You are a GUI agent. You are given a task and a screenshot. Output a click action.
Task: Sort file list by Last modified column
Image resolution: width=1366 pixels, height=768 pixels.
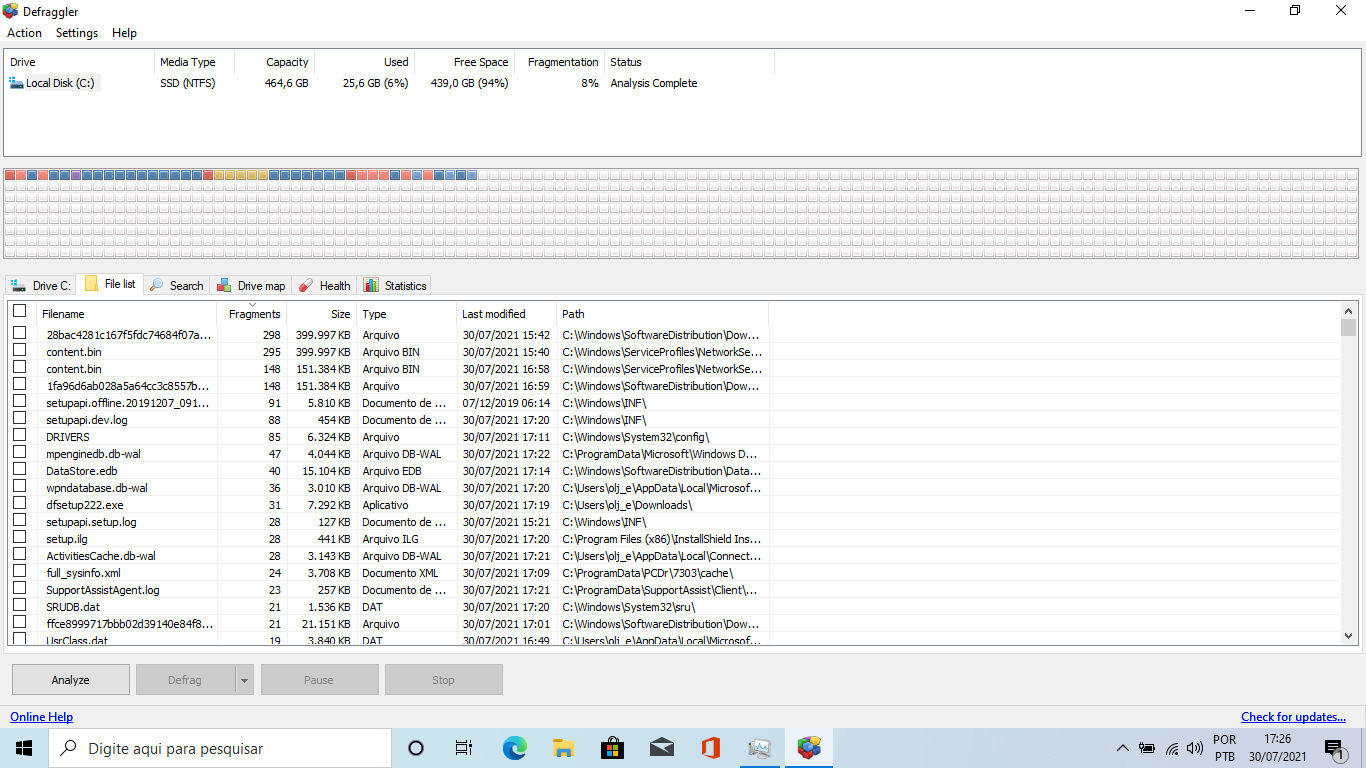507,314
